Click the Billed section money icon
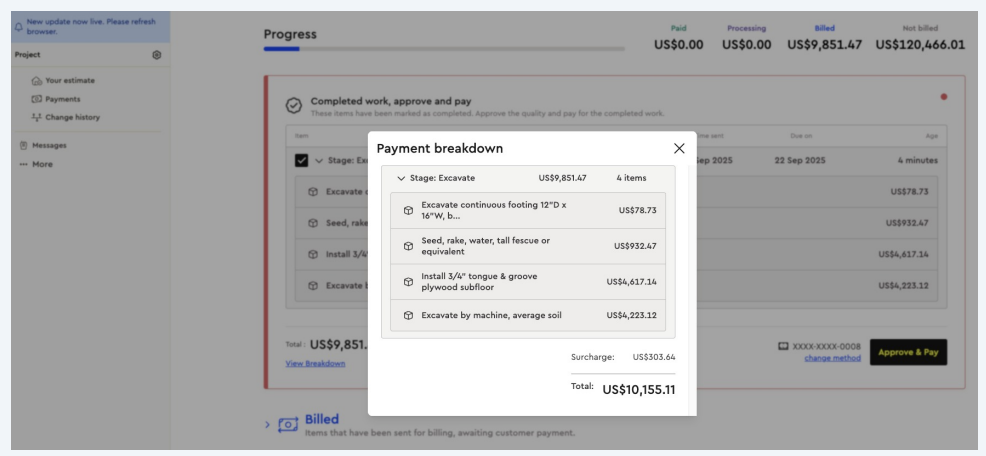This screenshot has width=986, height=456. (289, 425)
